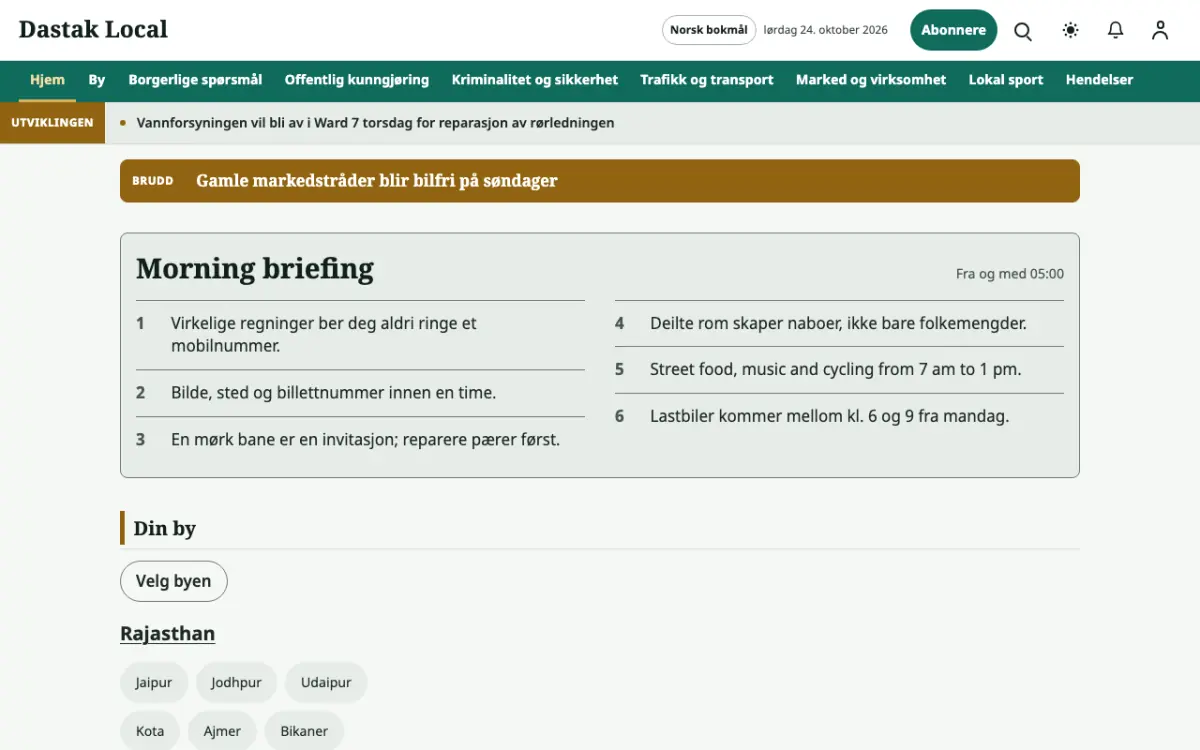Click the UTVIKLINGEN ticker label
Image resolution: width=1200 pixels, height=750 pixels.
(52, 123)
